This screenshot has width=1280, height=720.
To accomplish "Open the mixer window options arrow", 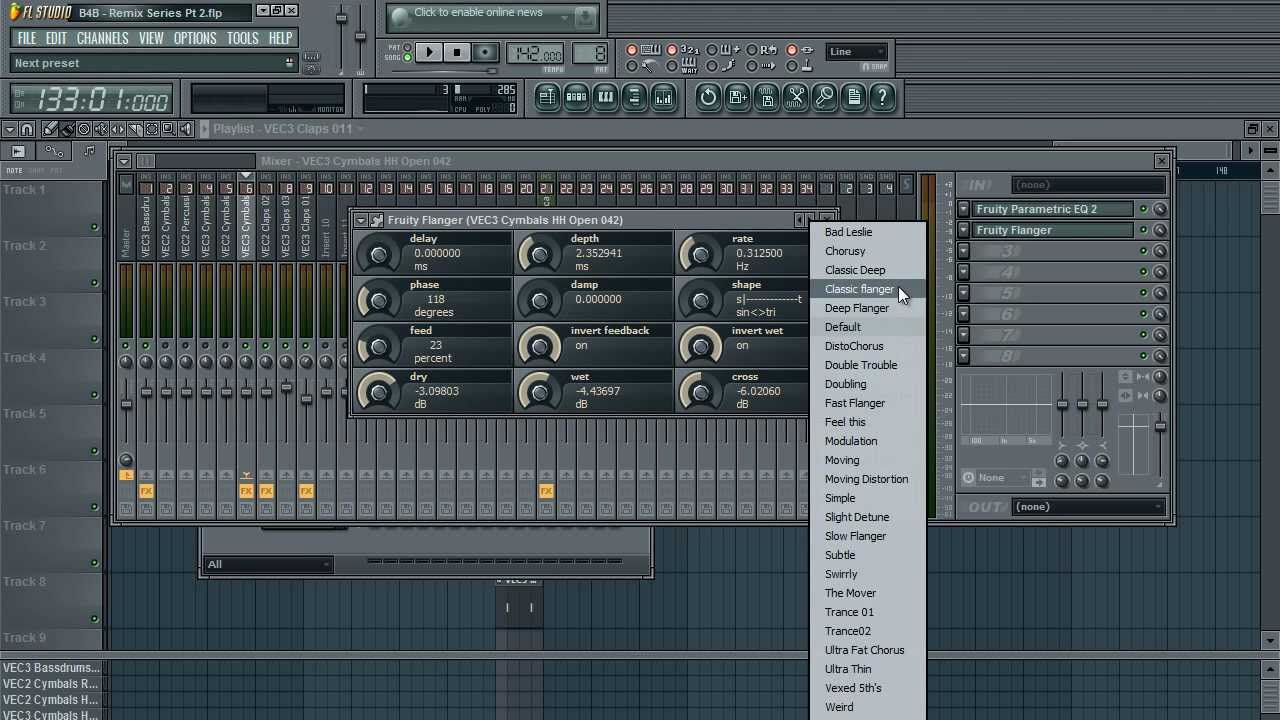I will (x=123, y=161).
